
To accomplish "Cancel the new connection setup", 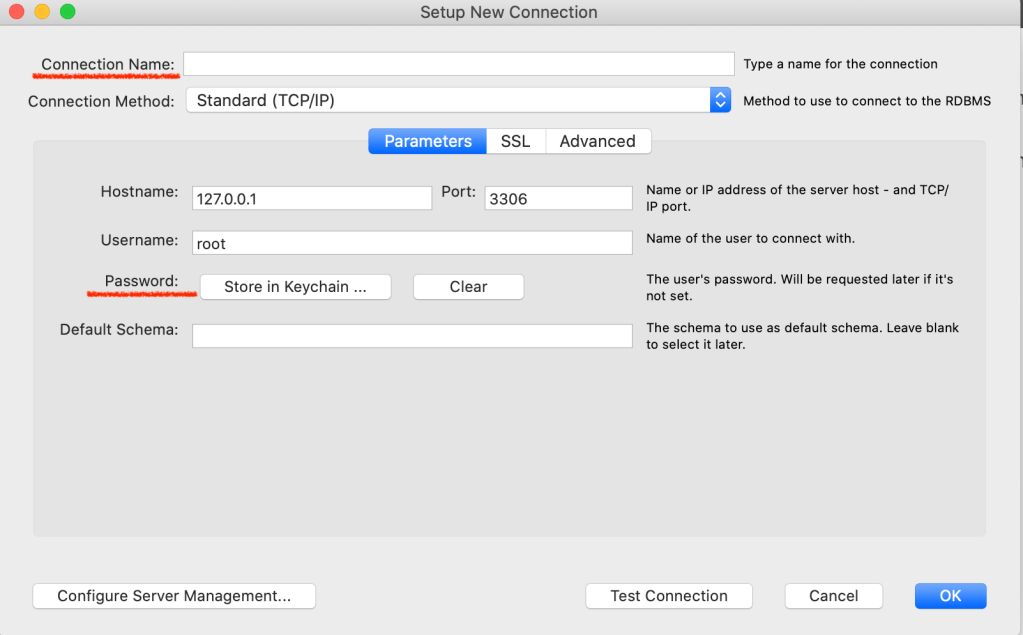I will (x=833, y=596).
